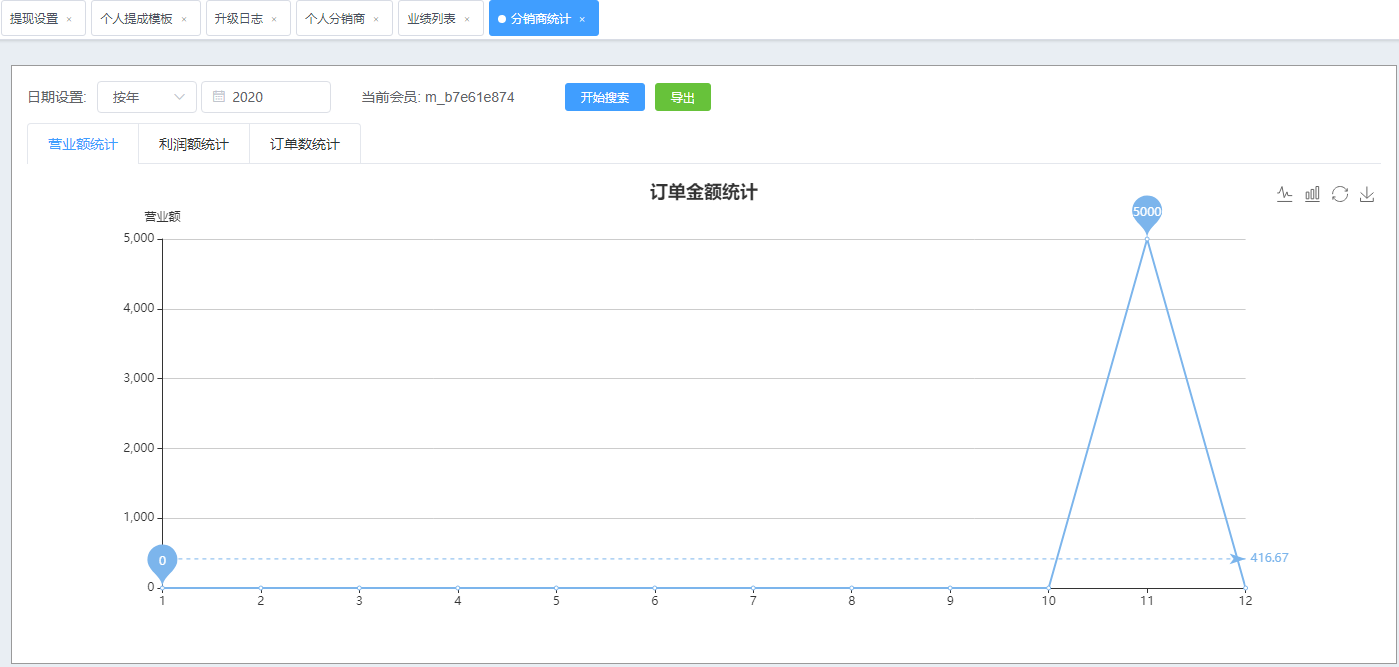Close the 升级日志 tab

(x=274, y=19)
